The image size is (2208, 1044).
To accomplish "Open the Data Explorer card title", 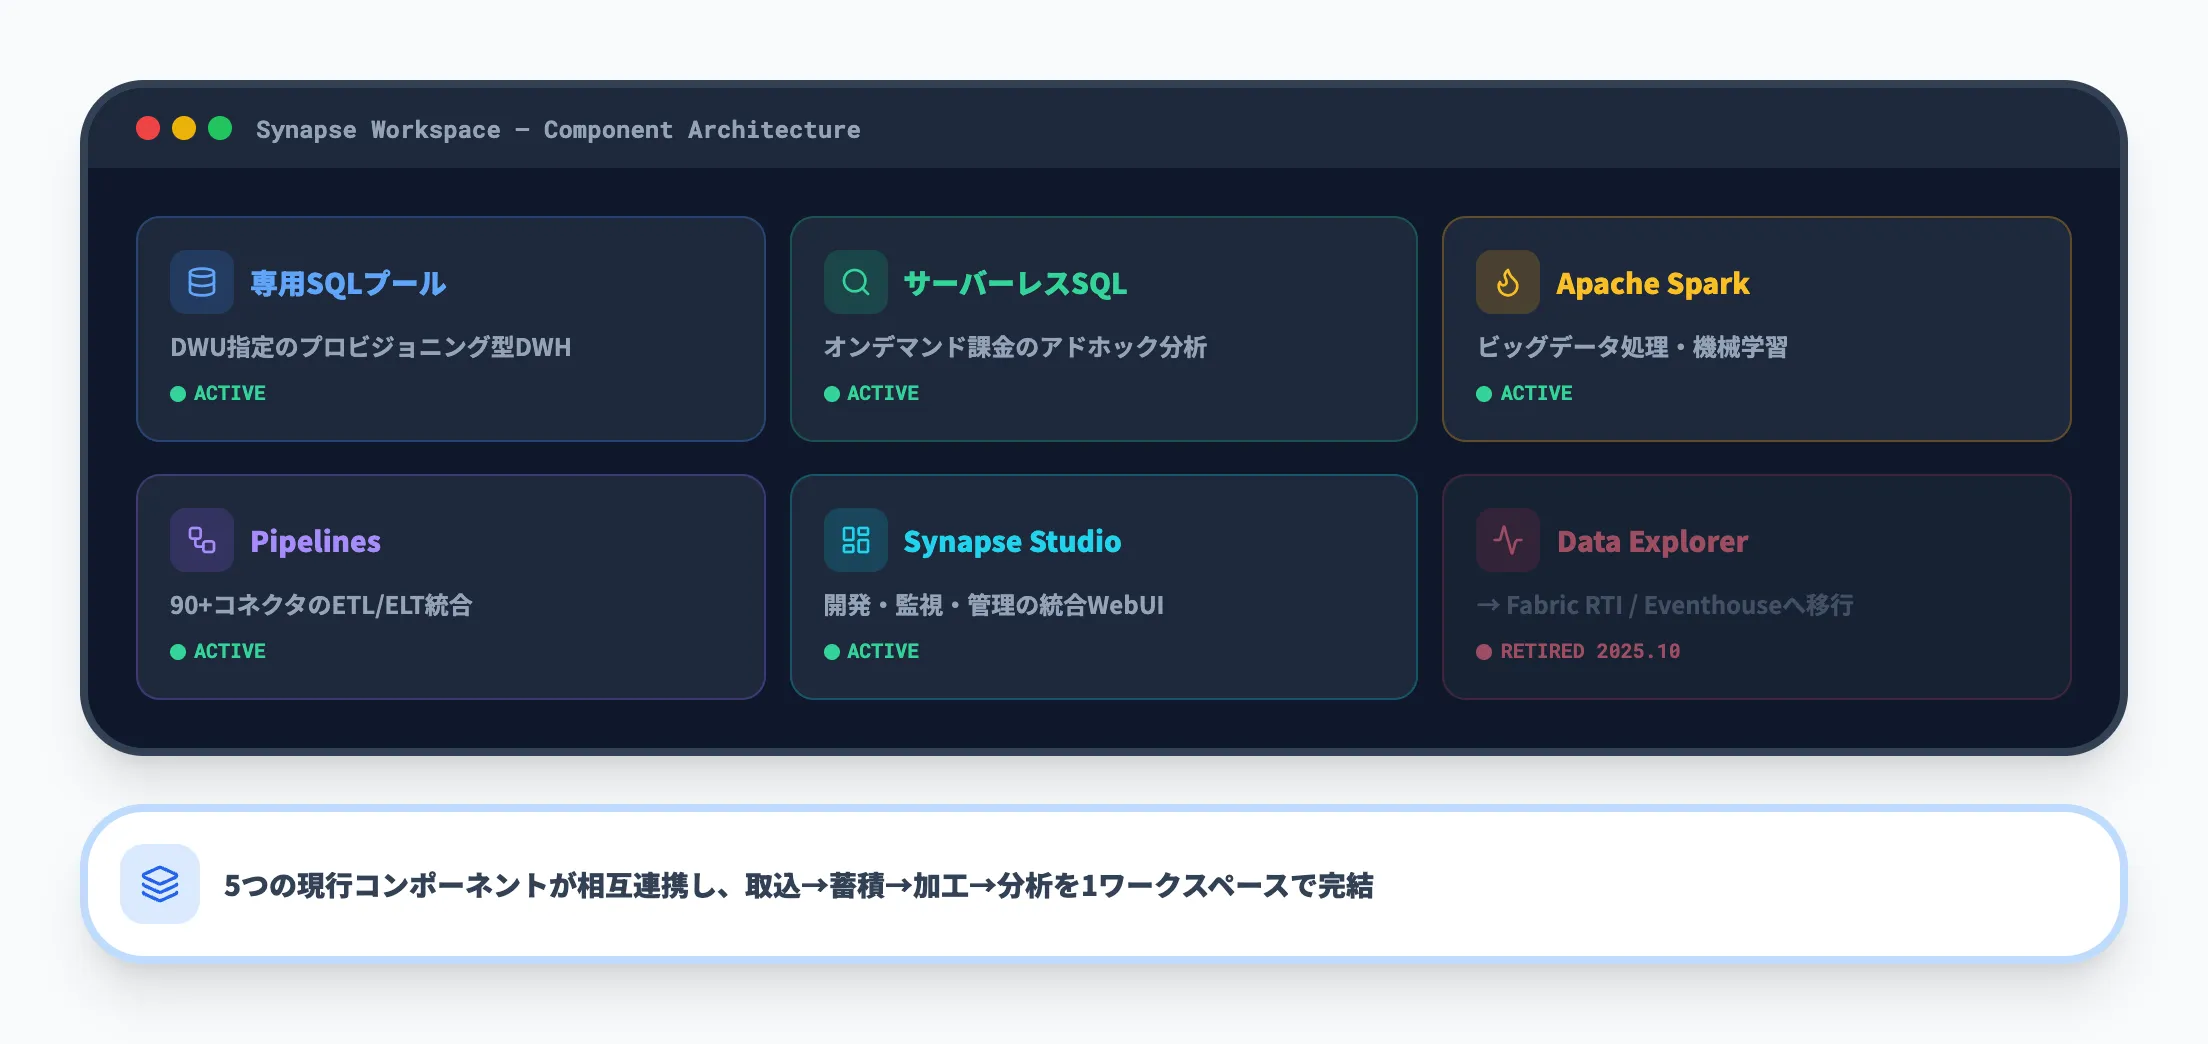I will (1652, 542).
